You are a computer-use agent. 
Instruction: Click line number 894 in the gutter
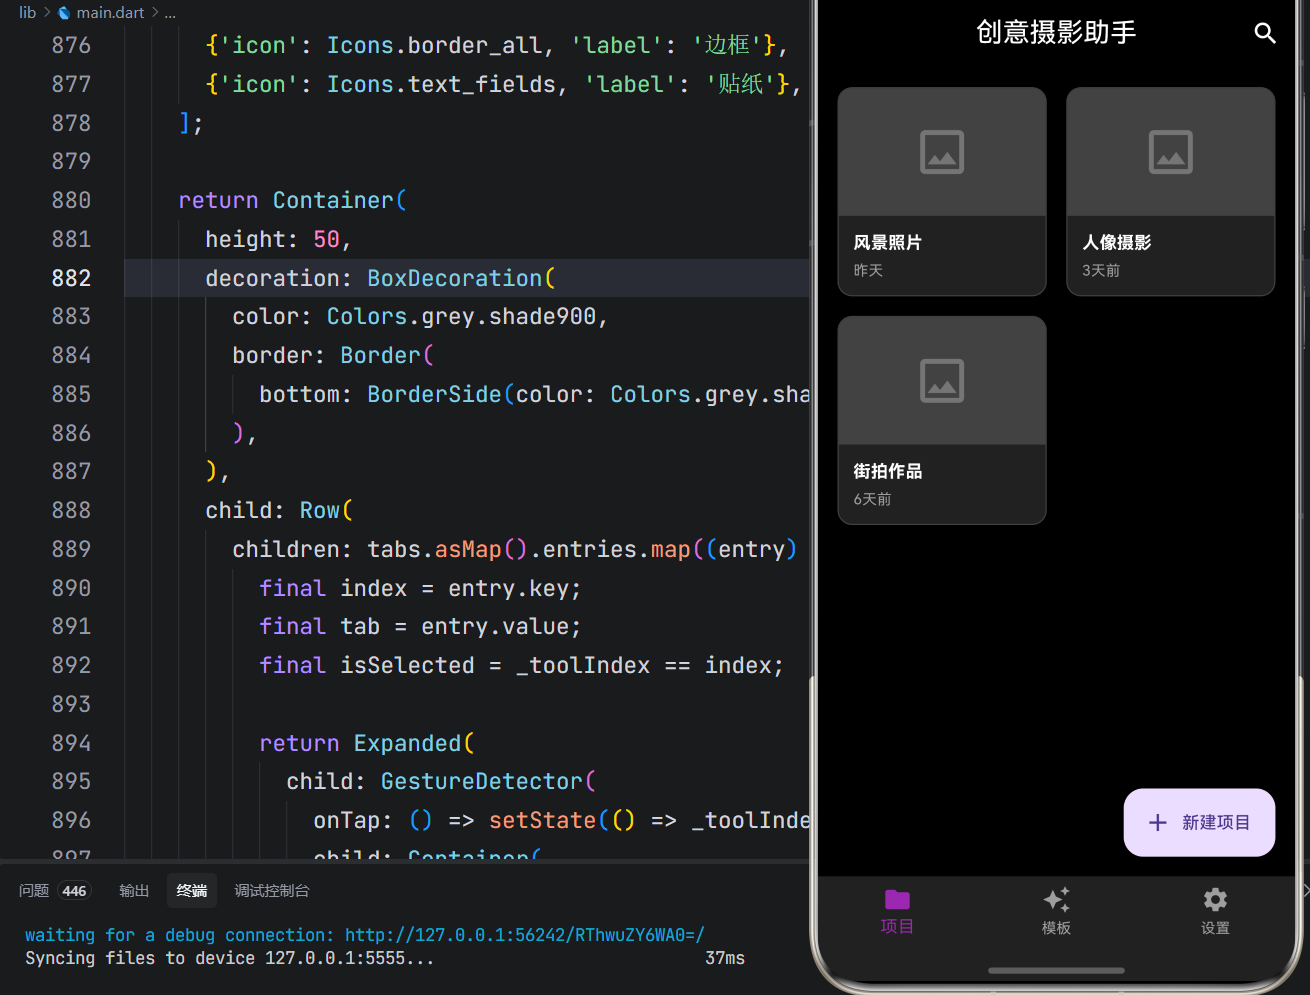(71, 743)
